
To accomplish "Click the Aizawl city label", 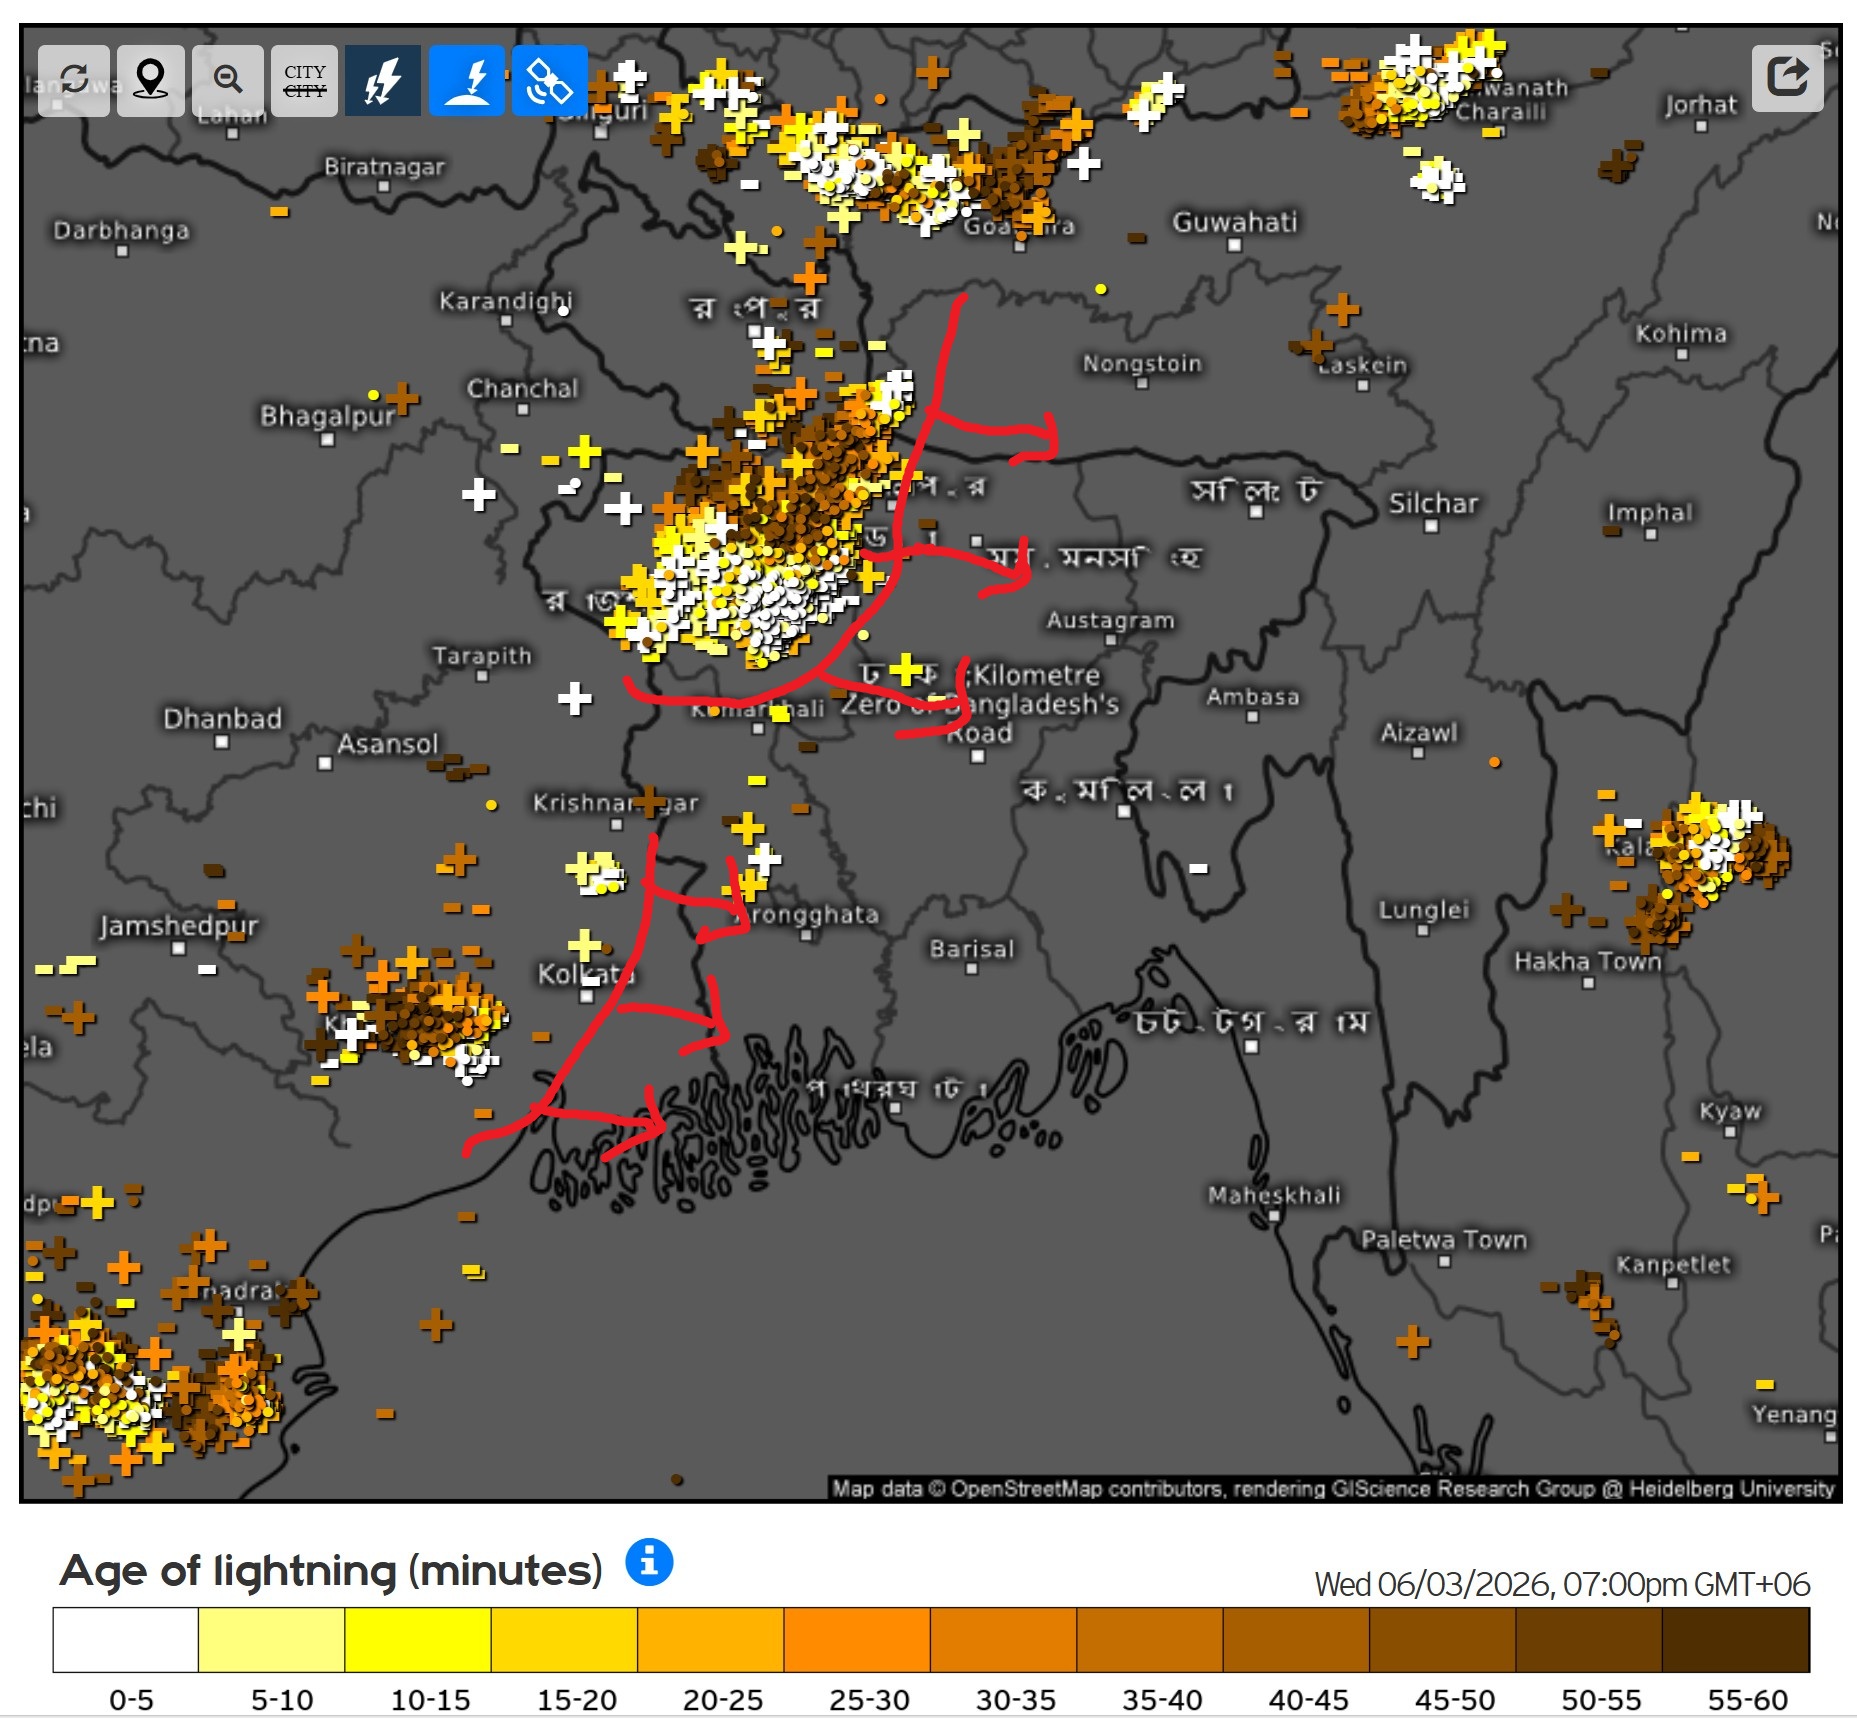I will pyautogui.click(x=1419, y=733).
